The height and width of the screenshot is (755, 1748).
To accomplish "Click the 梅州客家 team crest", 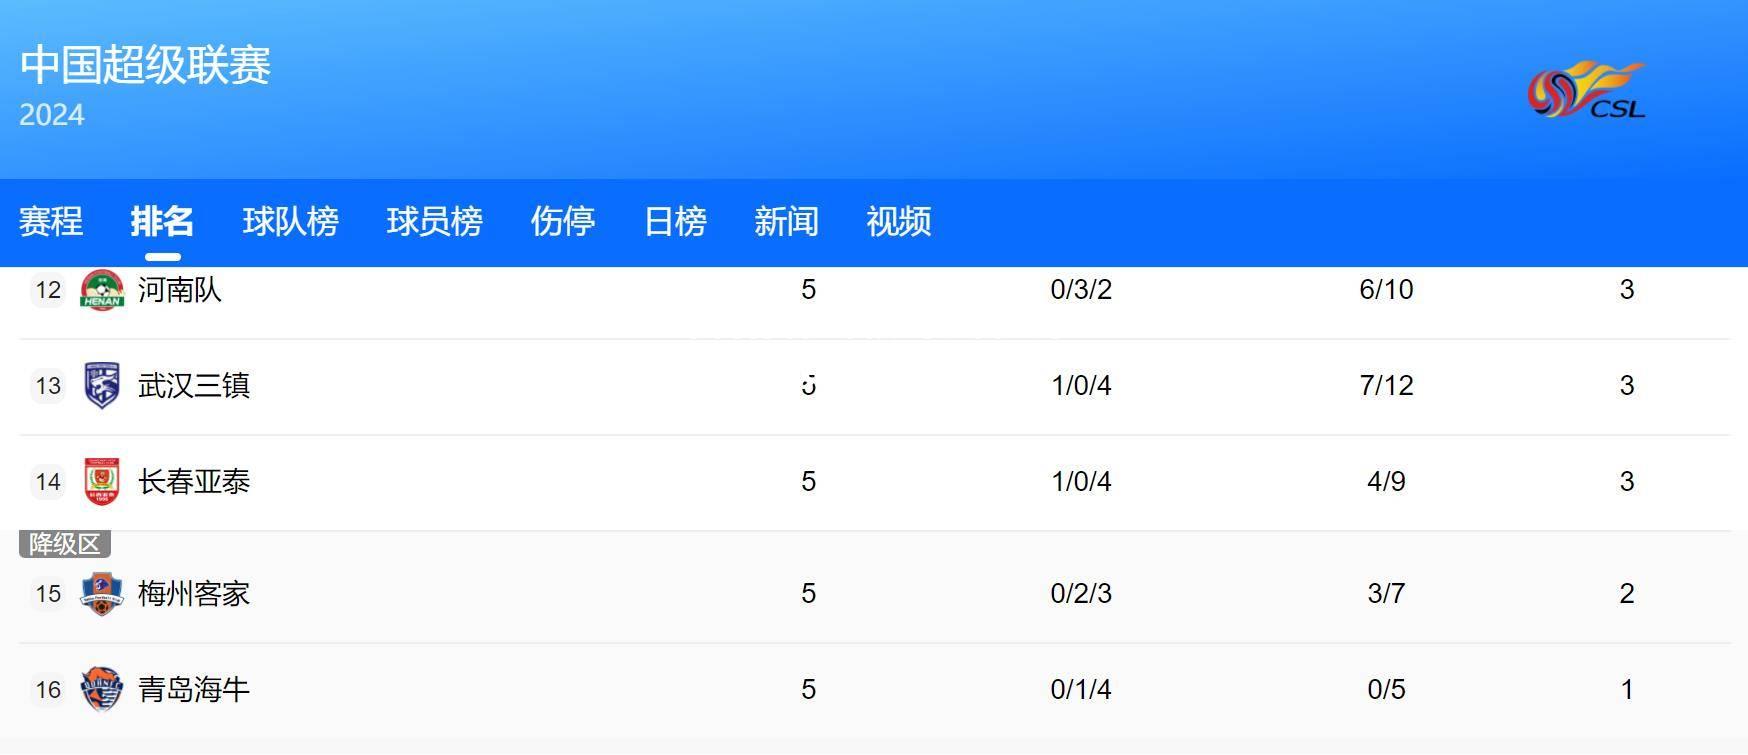I will tap(102, 594).
